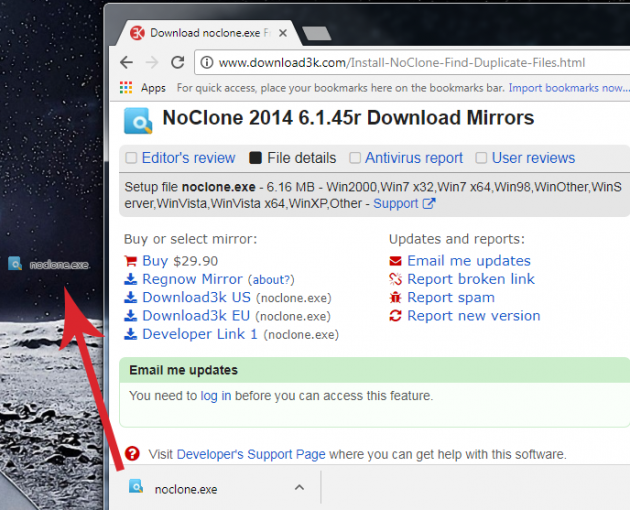Image resolution: width=630 pixels, height=510 pixels.
Task: Click the address bar URL field
Action: point(412,63)
